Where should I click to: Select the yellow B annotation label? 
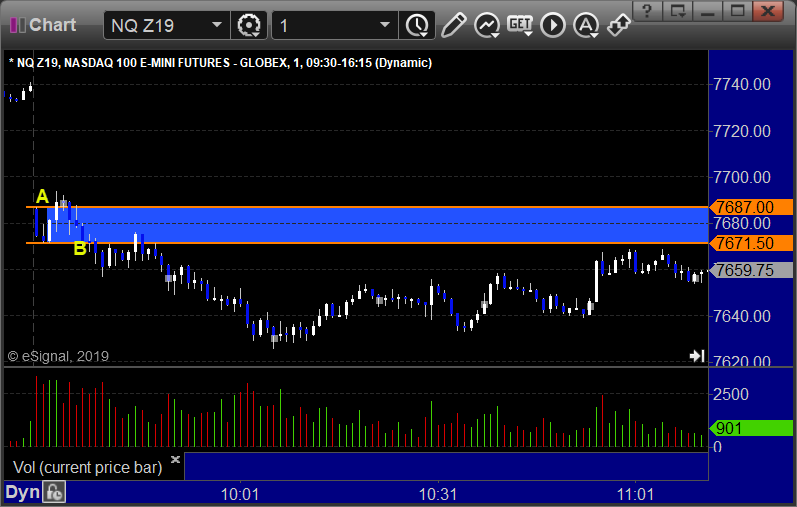pos(80,248)
